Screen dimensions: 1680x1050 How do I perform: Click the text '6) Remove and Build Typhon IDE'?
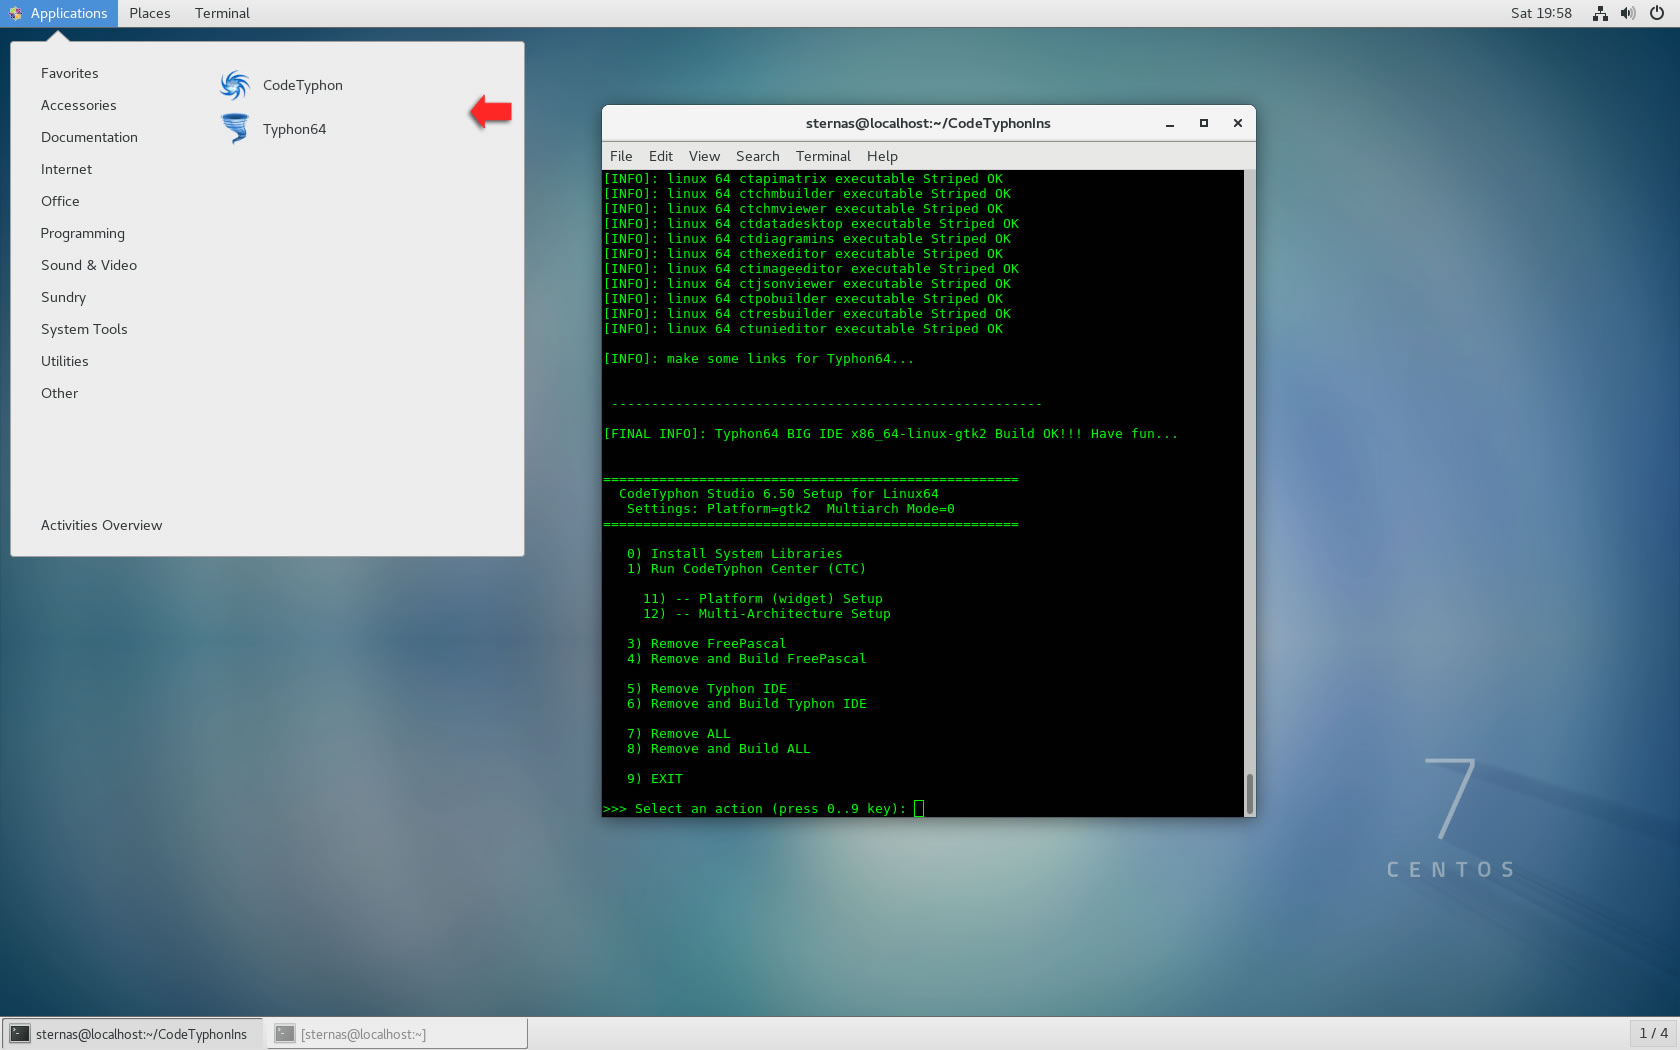click(x=746, y=703)
